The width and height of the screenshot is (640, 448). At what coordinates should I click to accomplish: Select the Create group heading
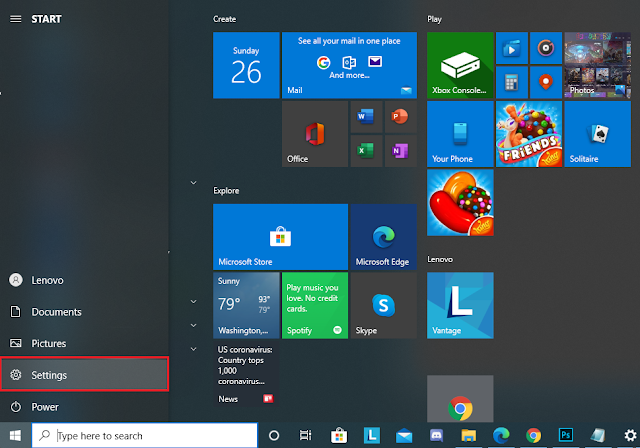coord(224,19)
